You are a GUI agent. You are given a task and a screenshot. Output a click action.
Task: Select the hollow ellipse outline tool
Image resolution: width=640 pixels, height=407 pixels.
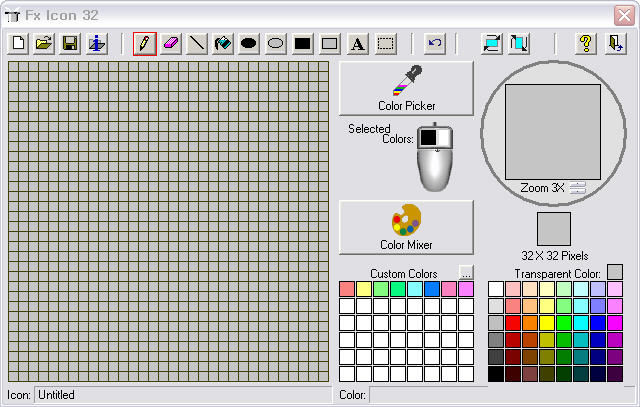pyautogui.click(x=276, y=43)
